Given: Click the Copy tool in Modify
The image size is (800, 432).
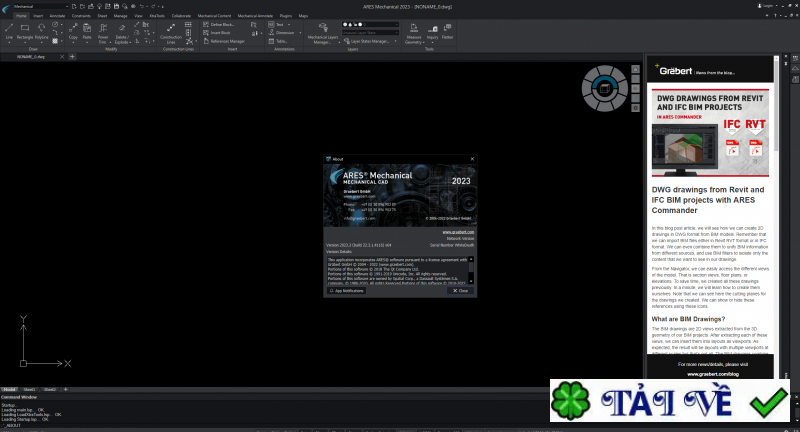Looking at the screenshot, I should pyautogui.click(x=73, y=32).
